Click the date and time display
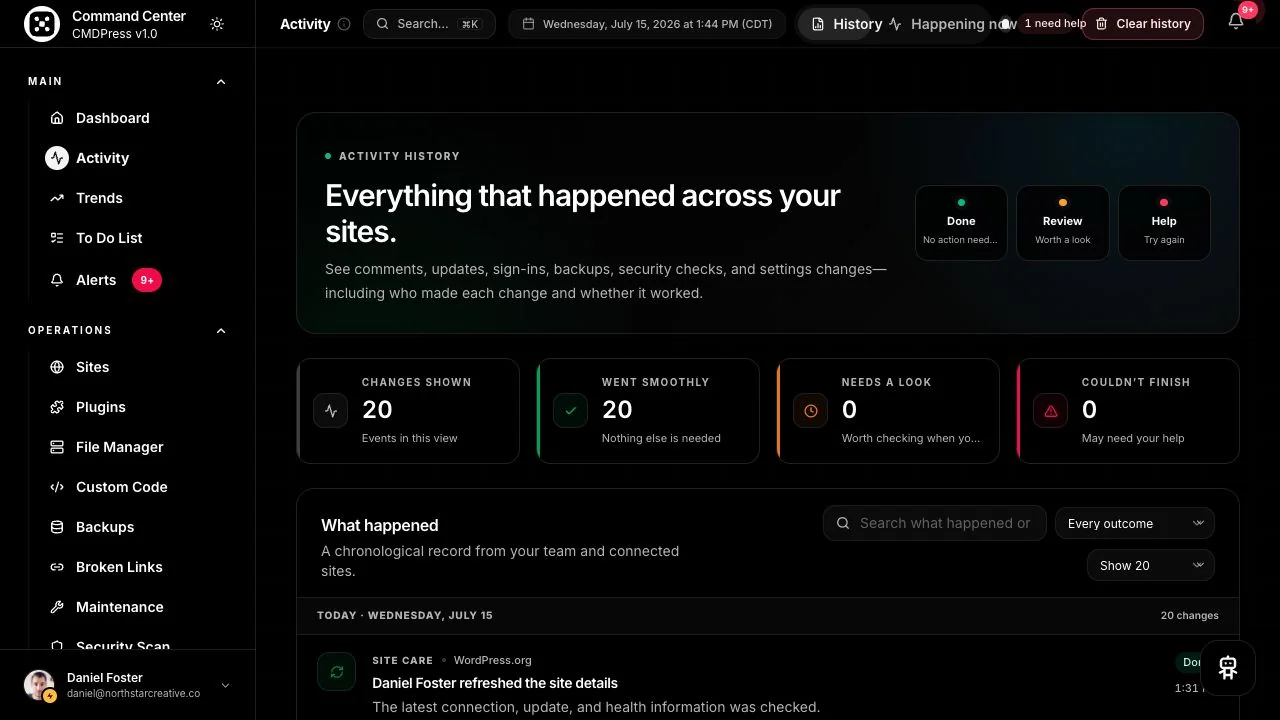1280x720 pixels. click(x=647, y=24)
